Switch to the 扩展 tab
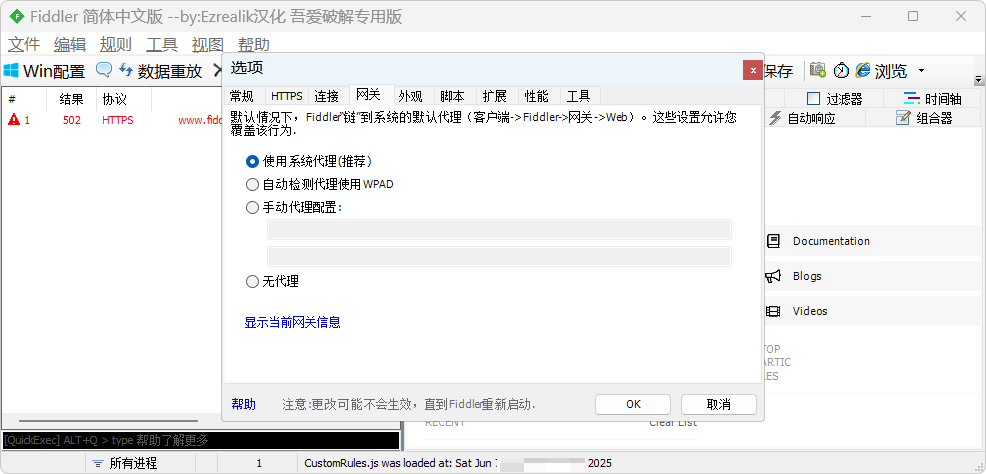The image size is (986, 474). point(495,96)
